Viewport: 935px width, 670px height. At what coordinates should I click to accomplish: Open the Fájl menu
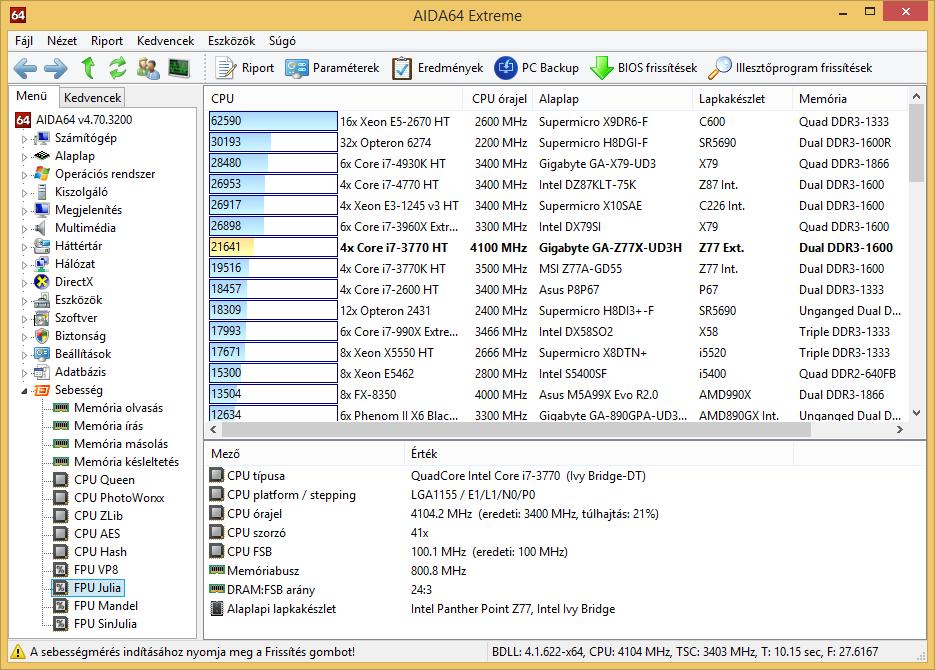[x=24, y=41]
